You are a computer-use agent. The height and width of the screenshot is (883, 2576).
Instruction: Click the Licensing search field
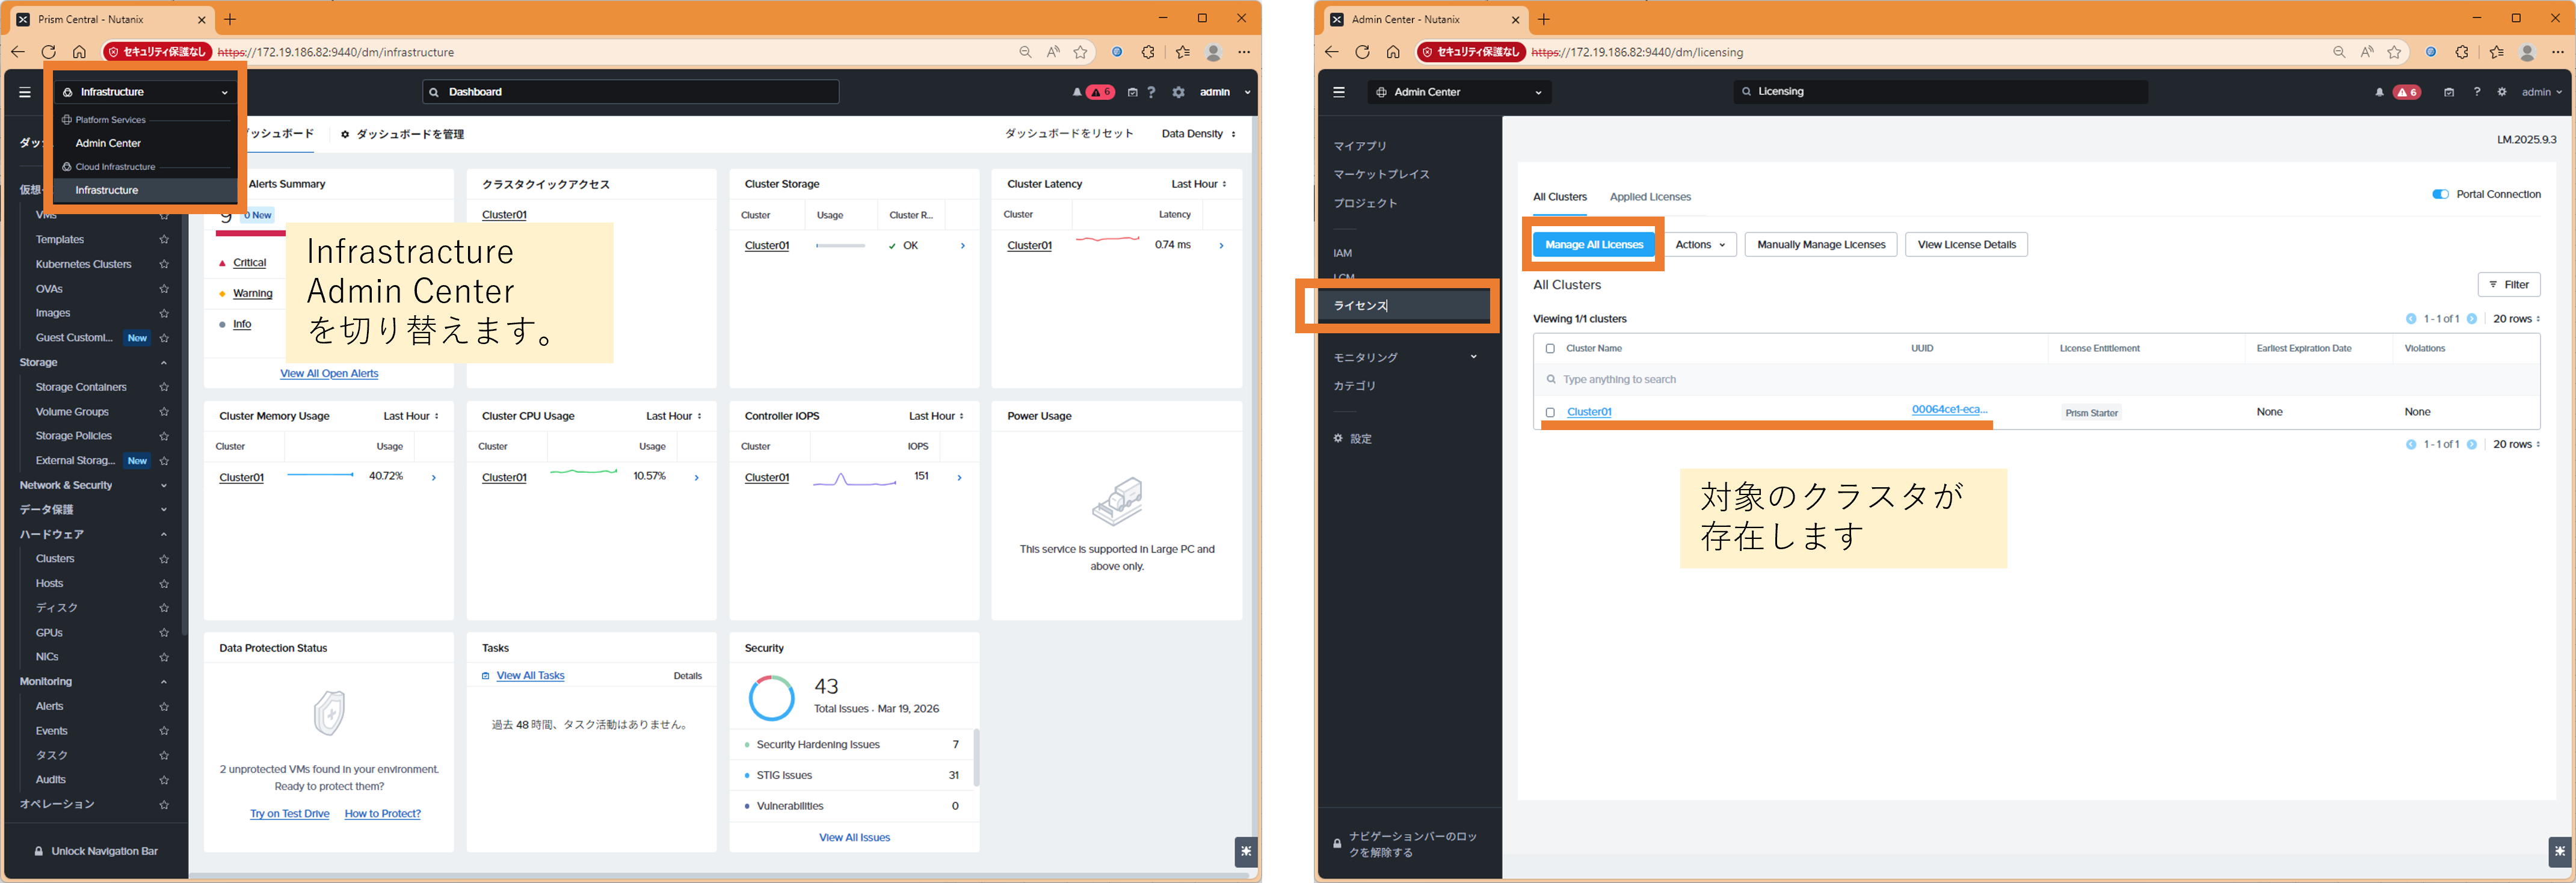click(1940, 92)
